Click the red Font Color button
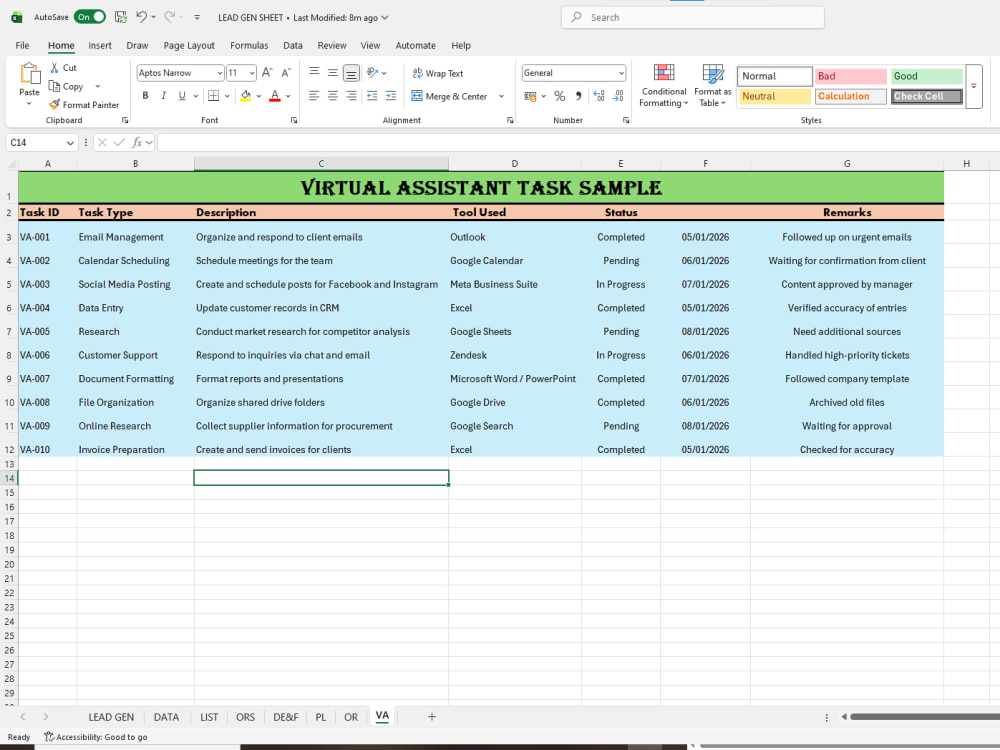 tap(275, 96)
